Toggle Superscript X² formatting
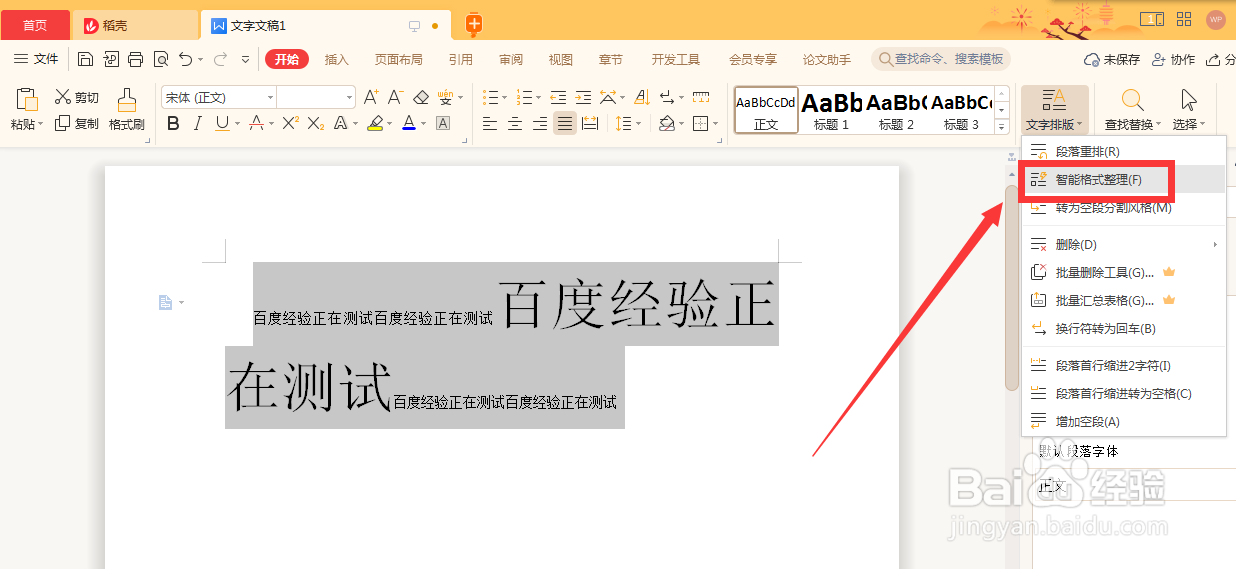The height and width of the screenshot is (569, 1236). pos(290,124)
